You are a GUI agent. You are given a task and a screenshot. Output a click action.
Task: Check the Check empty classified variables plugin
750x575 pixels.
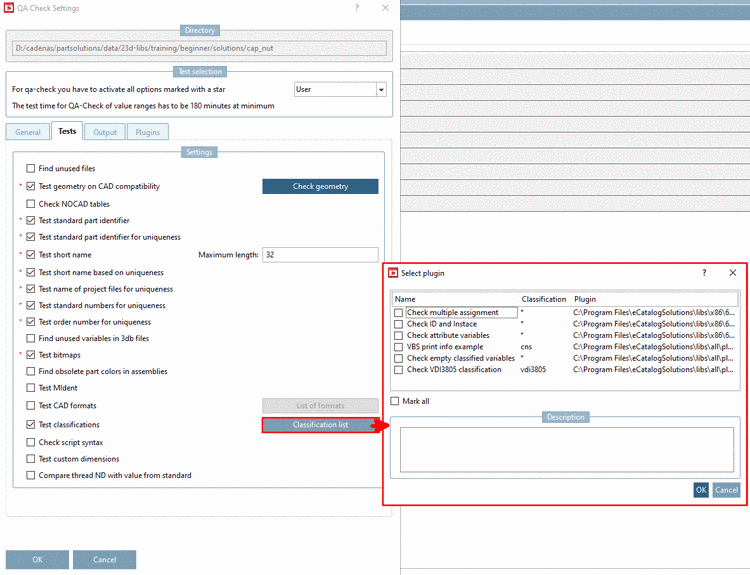[x=398, y=358]
